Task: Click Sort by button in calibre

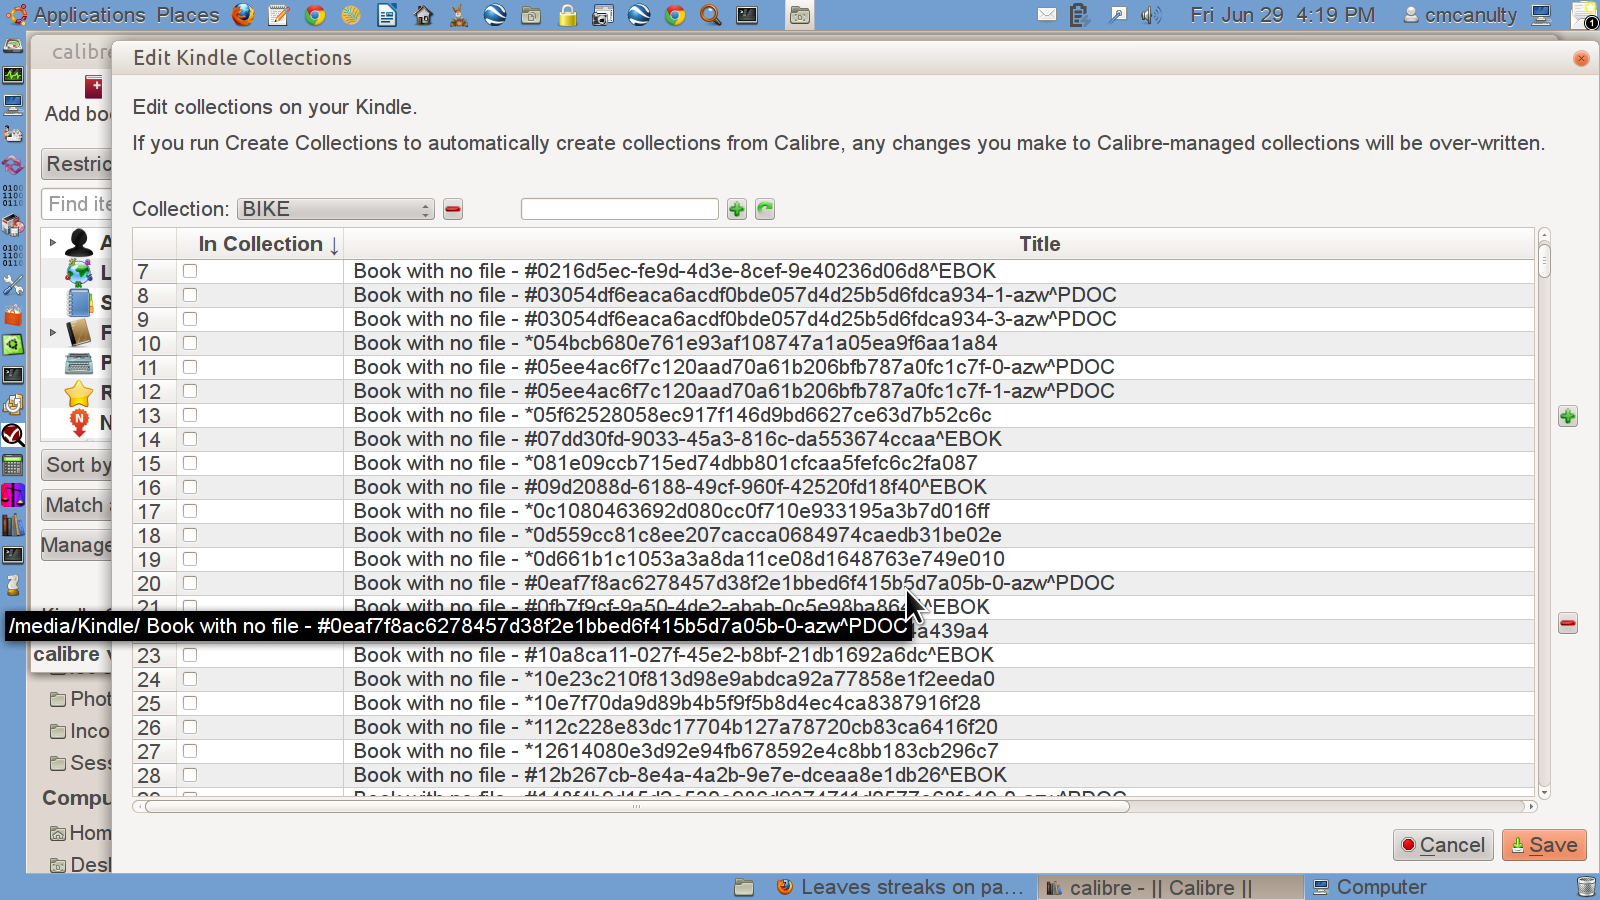Action: (77, 465)
